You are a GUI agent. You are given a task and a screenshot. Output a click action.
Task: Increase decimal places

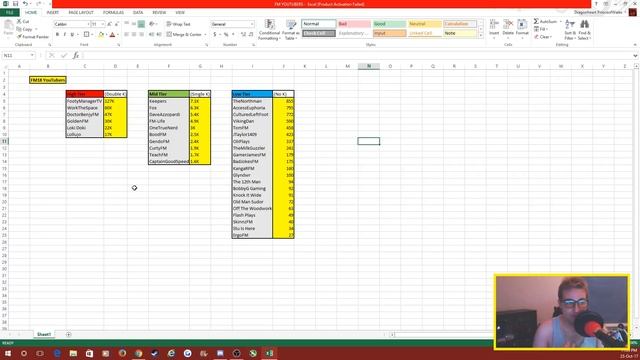pyautogui.click(x=243, y=35)
